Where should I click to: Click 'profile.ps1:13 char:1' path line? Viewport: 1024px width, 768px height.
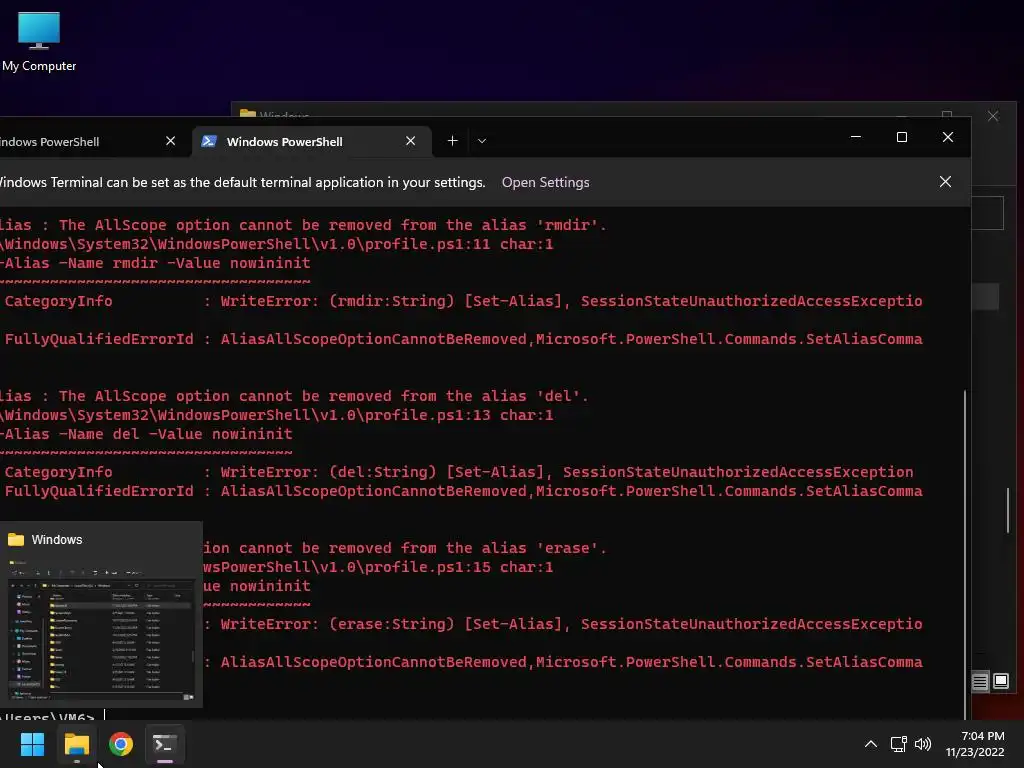[x=277, y=415]
